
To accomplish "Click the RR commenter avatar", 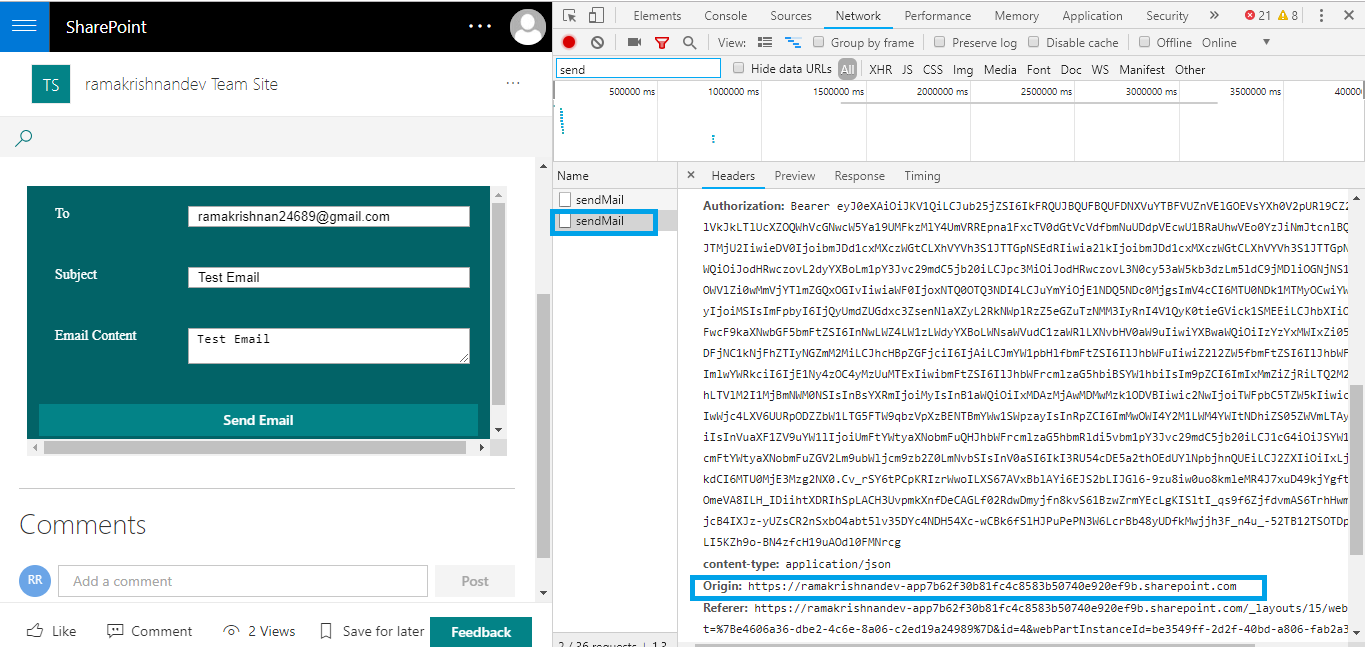I will point(34,580).
